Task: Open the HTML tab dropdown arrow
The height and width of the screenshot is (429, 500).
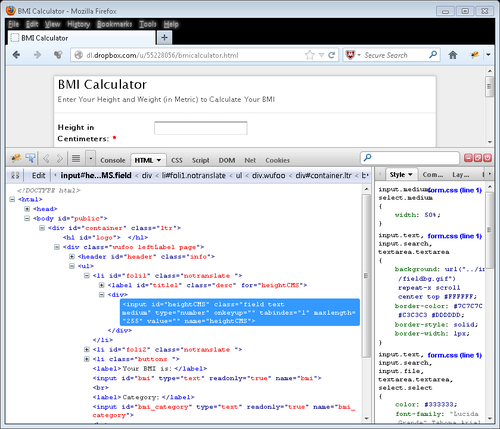Action: click(159, 160)
